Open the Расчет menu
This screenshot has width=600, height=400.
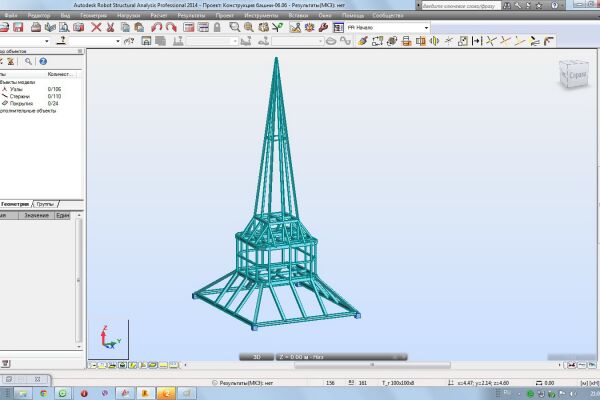tap(158, 15)
